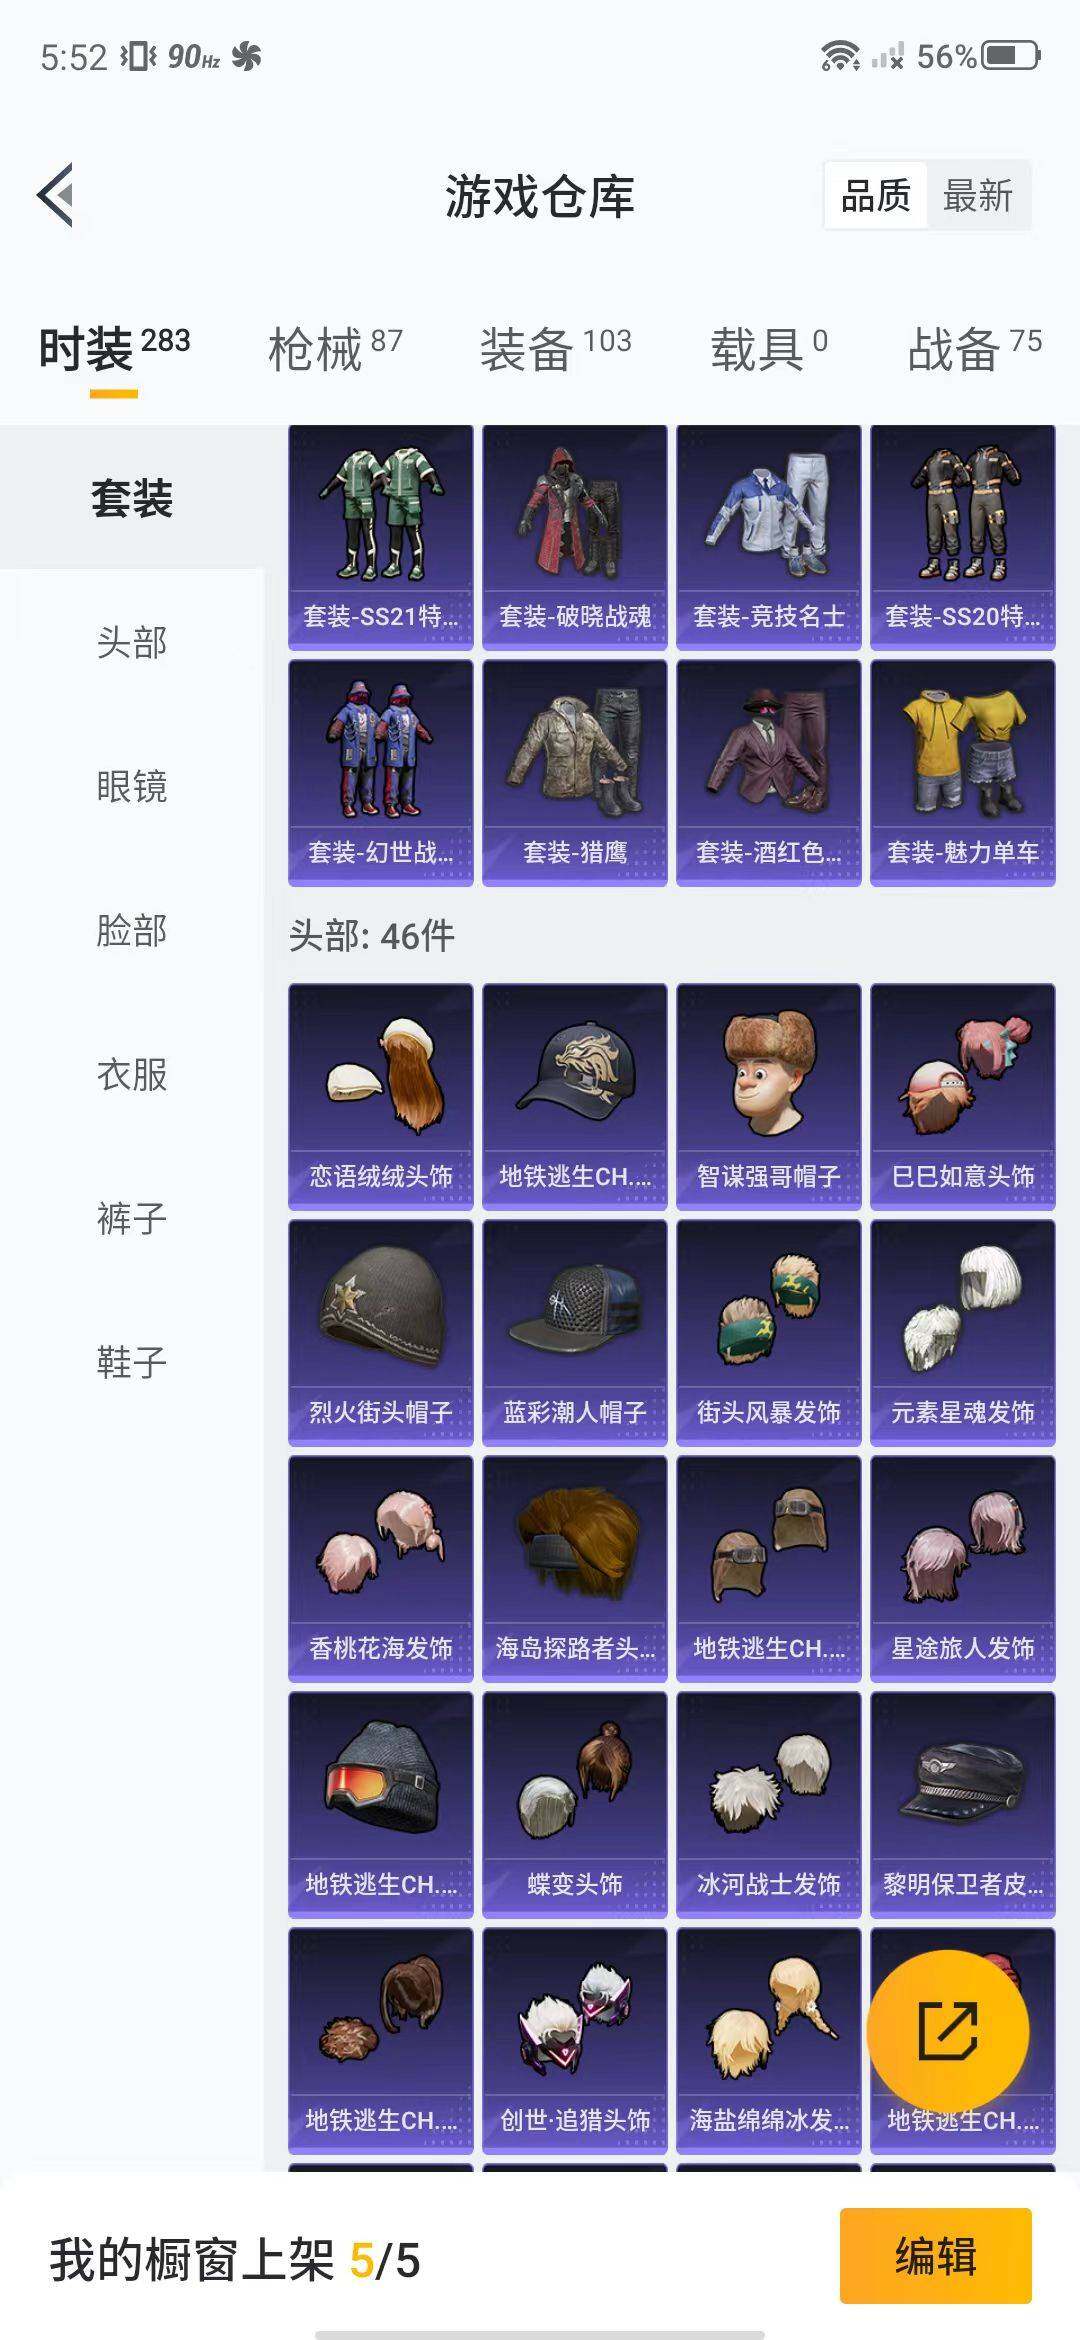Tap the 编辑 button
The width and height of the screenshot is (1080, 2340).
935,2255
